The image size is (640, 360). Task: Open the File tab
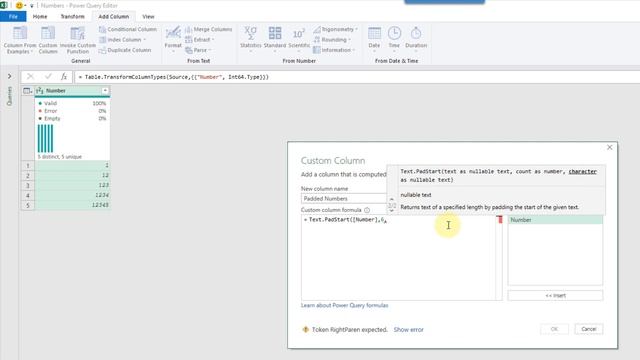(13, 16)
